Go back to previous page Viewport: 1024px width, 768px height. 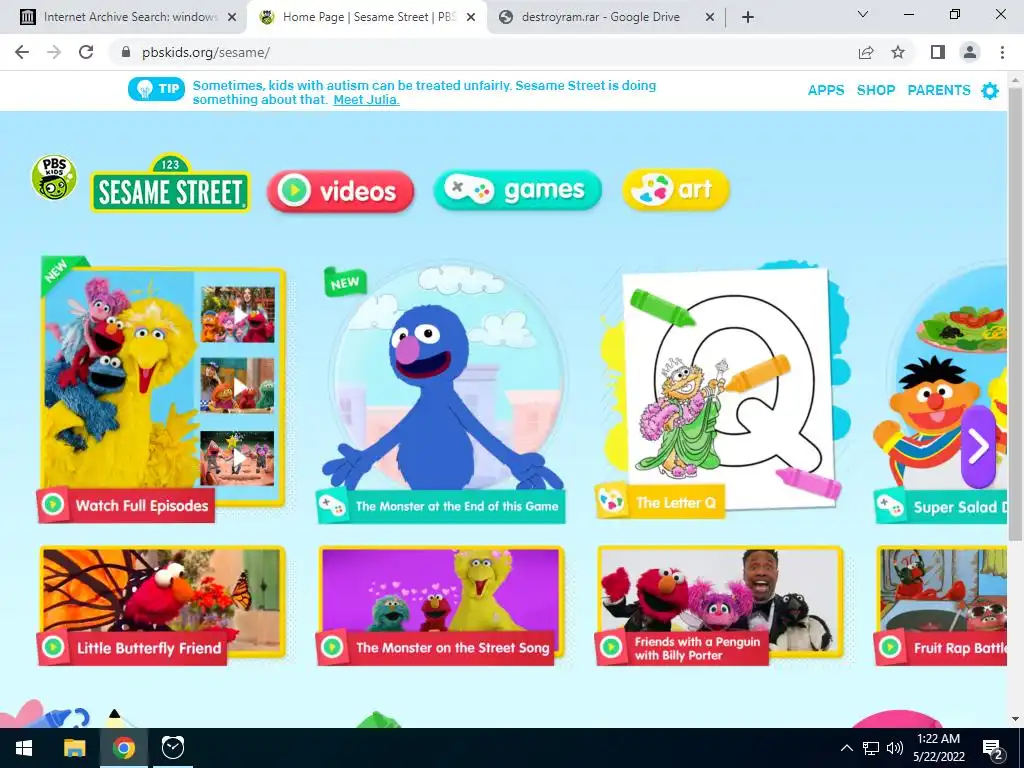[x=22, y=52]
